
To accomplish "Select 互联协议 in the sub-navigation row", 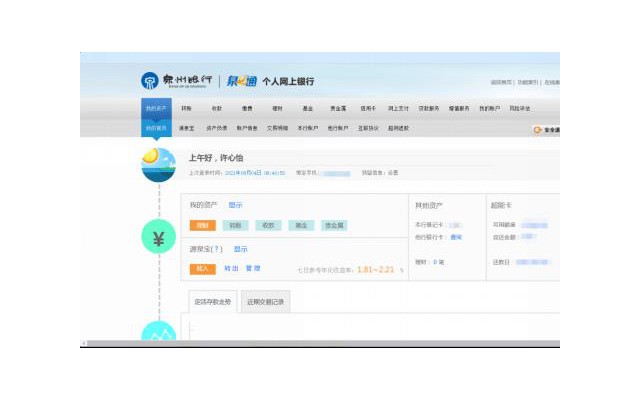I will pos(368,128).
